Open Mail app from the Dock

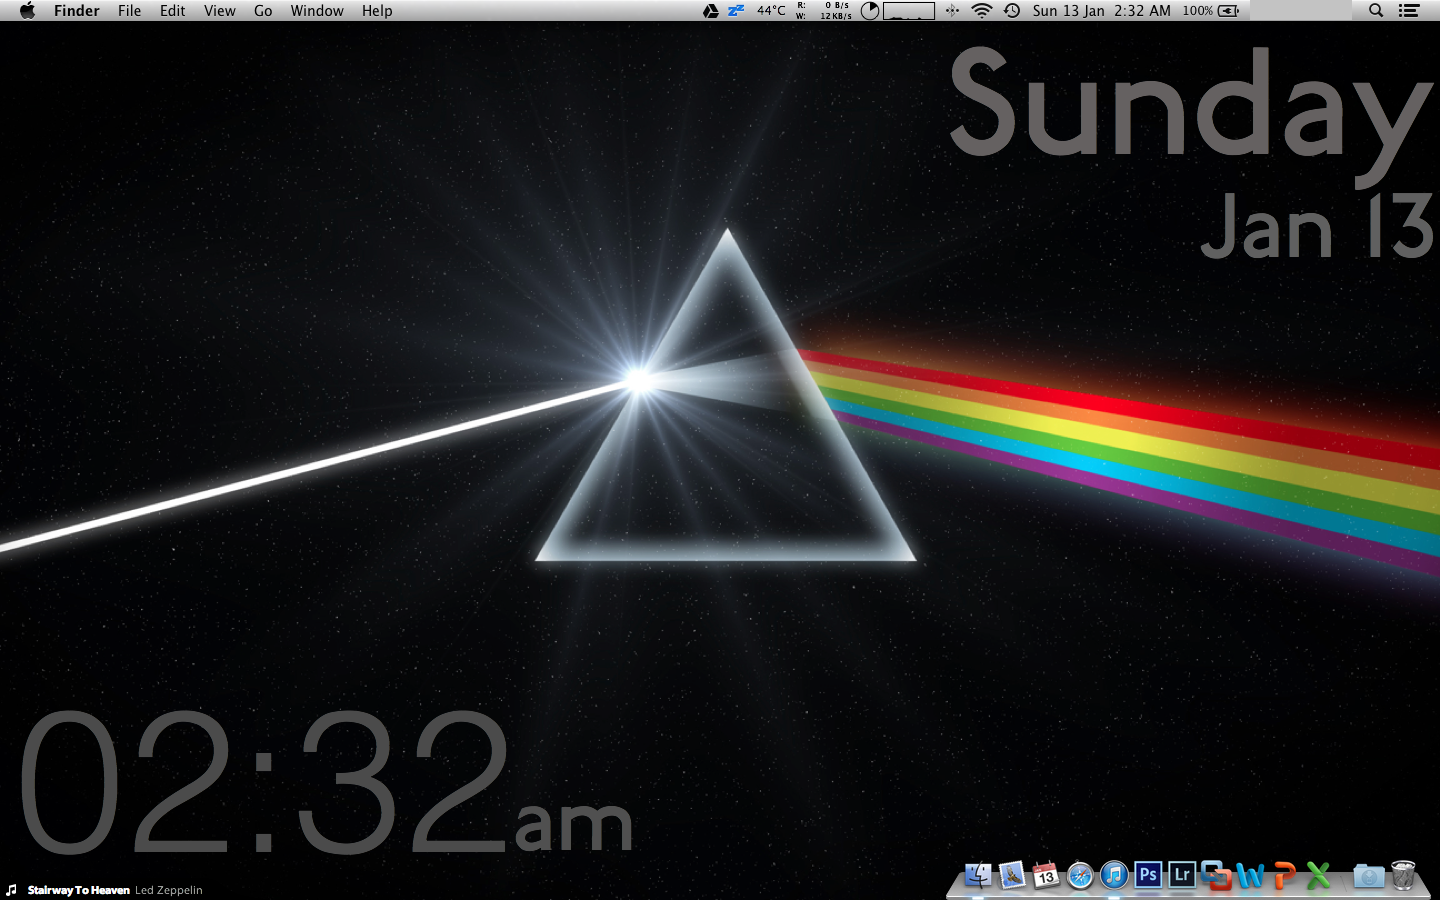[x=1012, y=876]
